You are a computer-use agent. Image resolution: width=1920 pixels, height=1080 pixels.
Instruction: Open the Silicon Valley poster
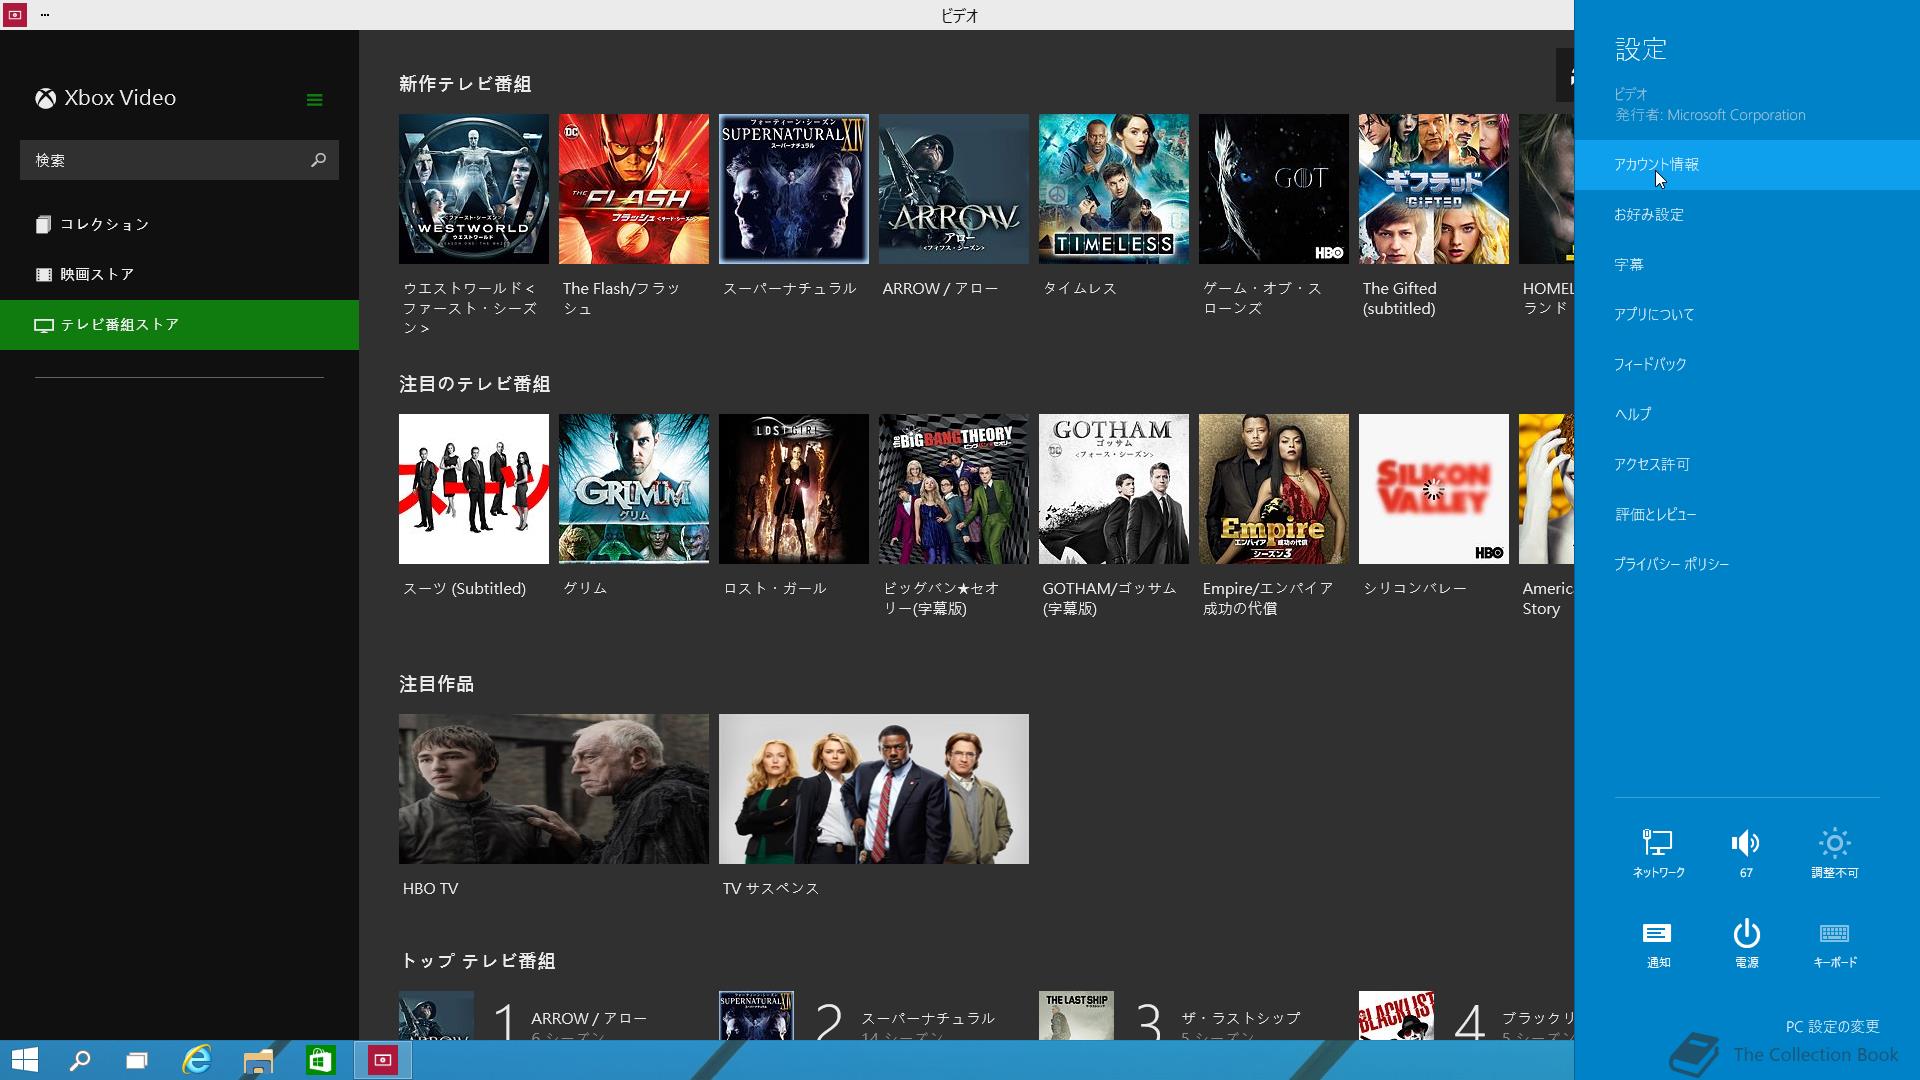pos(1434,489)
